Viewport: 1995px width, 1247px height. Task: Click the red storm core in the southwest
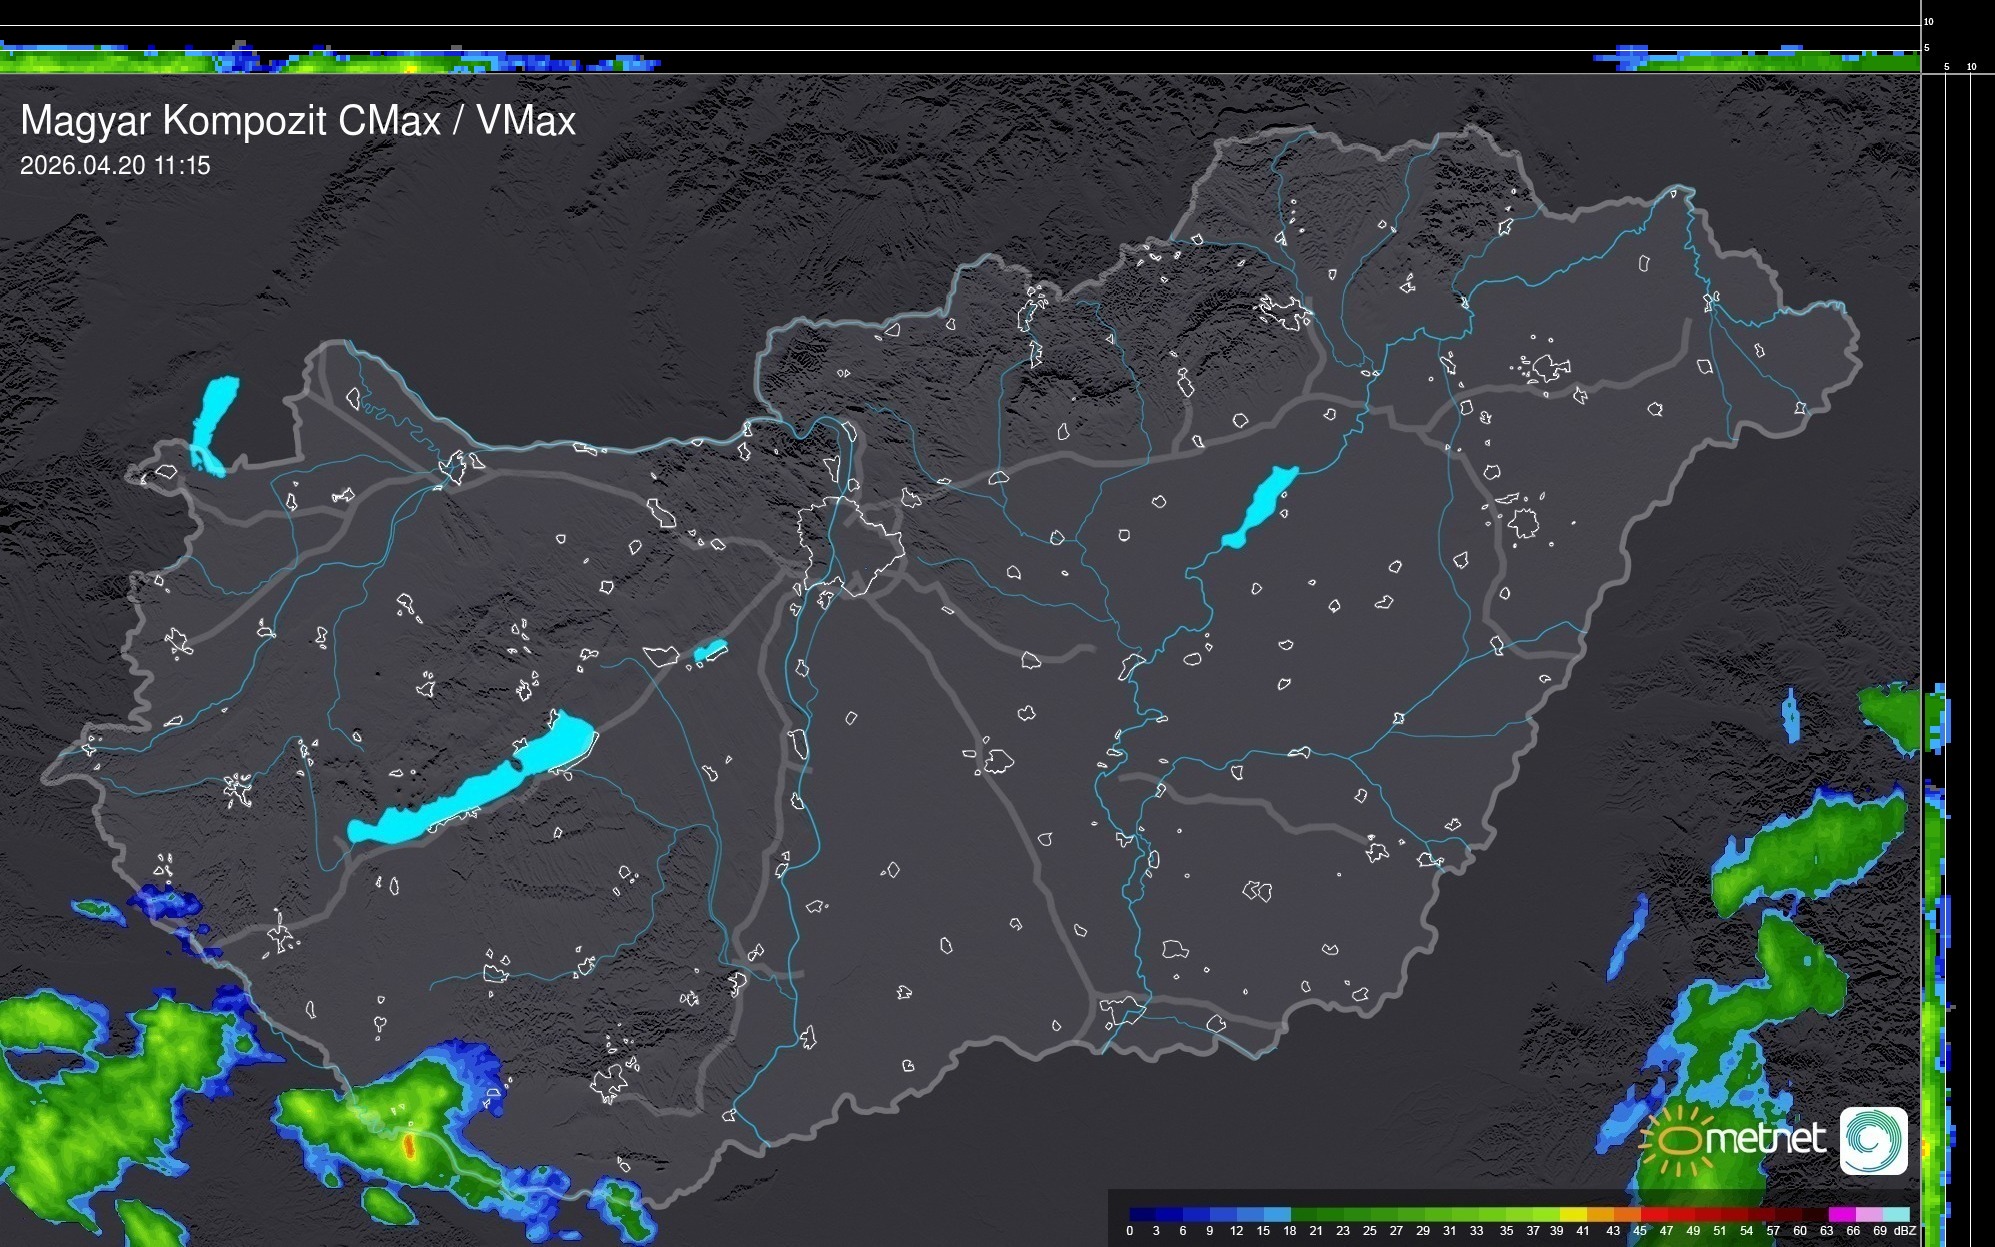[408, 1145]
